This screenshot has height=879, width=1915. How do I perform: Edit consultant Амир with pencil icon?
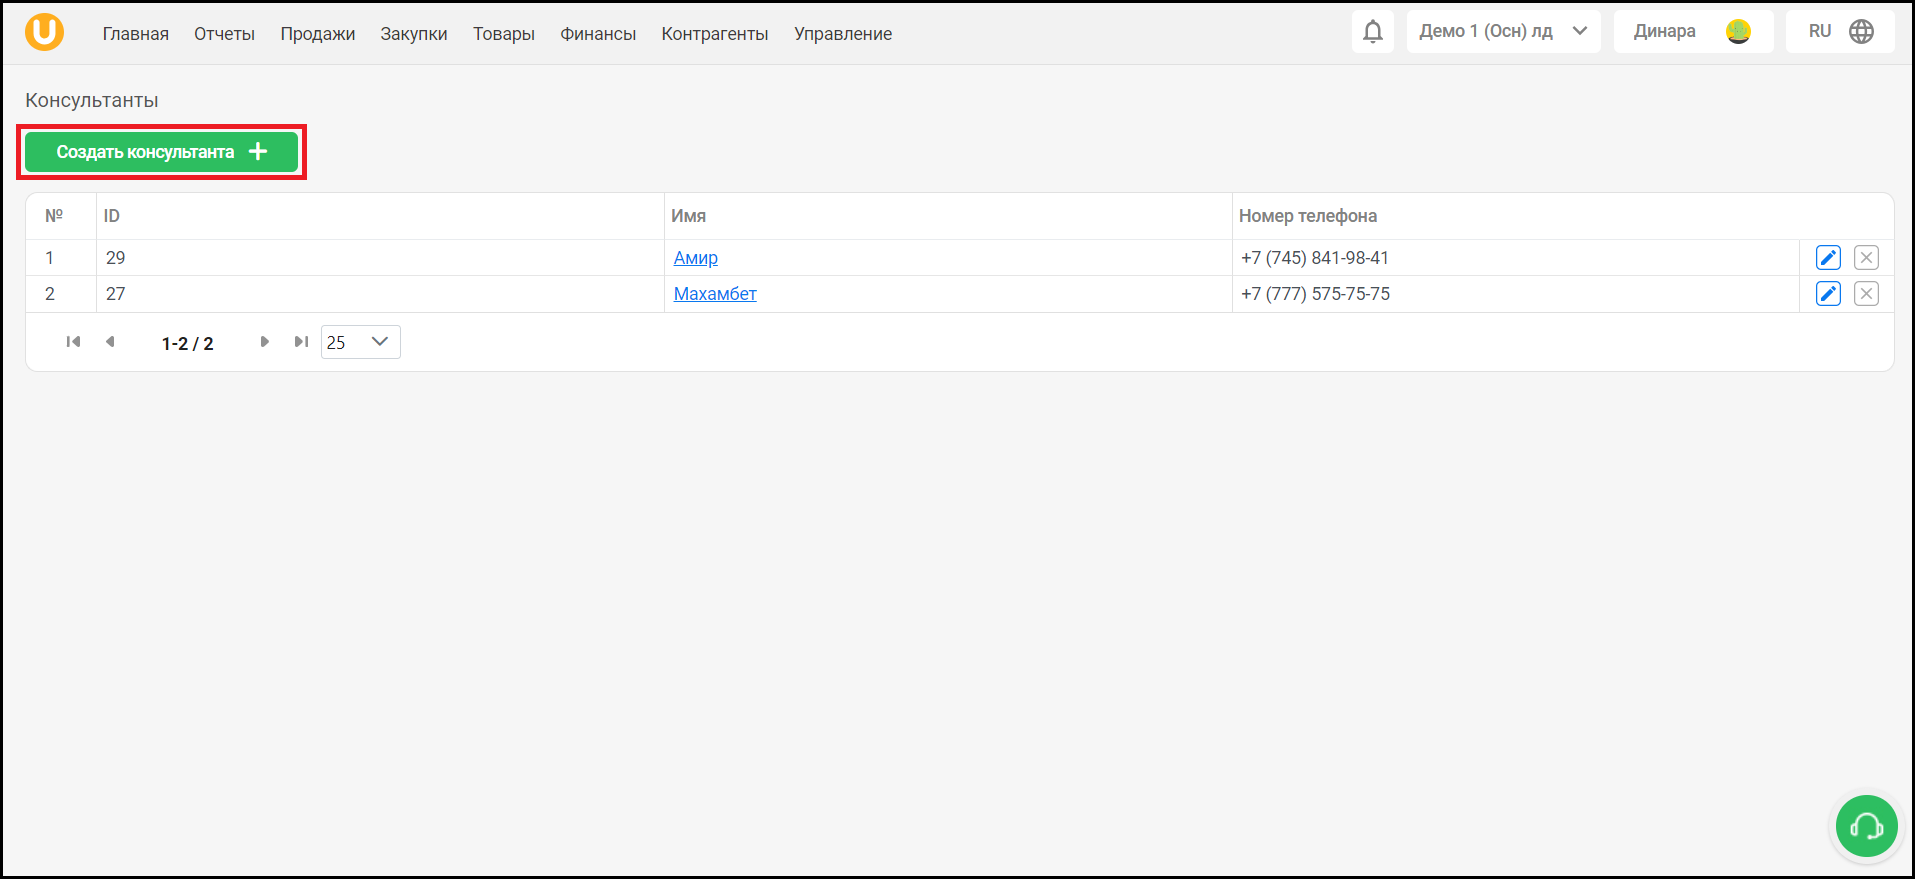coord(1828,258)
